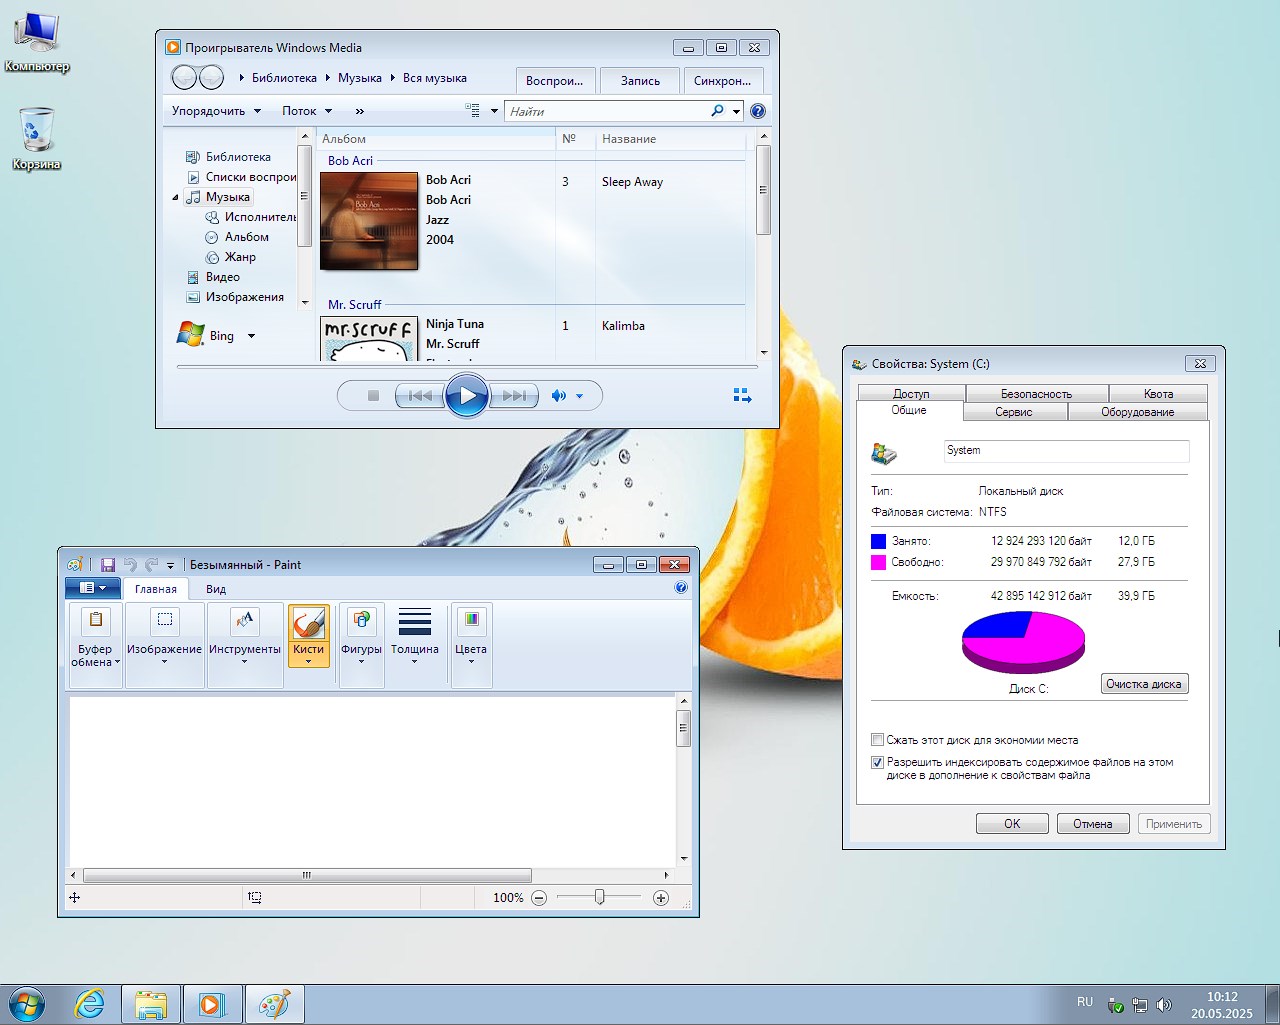
Task: Switch to Windows Media Player on taskbar
Action: [212, 1004]
